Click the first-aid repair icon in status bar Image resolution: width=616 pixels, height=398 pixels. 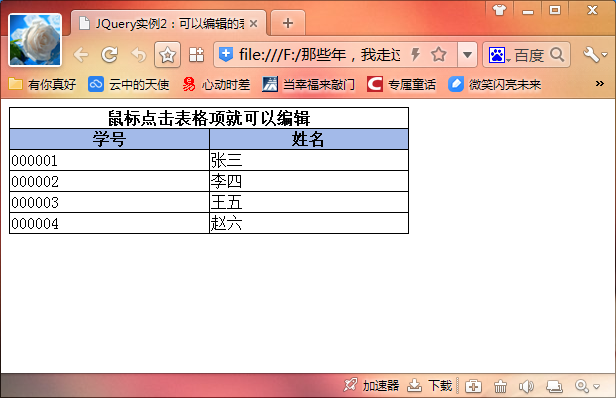coord(473,386)
